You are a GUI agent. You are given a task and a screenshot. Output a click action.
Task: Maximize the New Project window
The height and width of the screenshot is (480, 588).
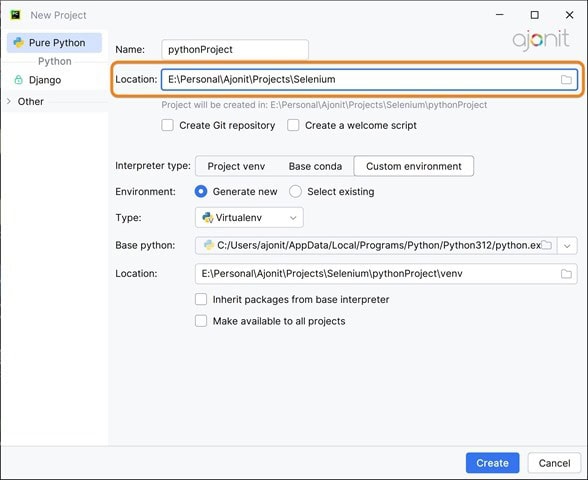click(x=534, y=15)
